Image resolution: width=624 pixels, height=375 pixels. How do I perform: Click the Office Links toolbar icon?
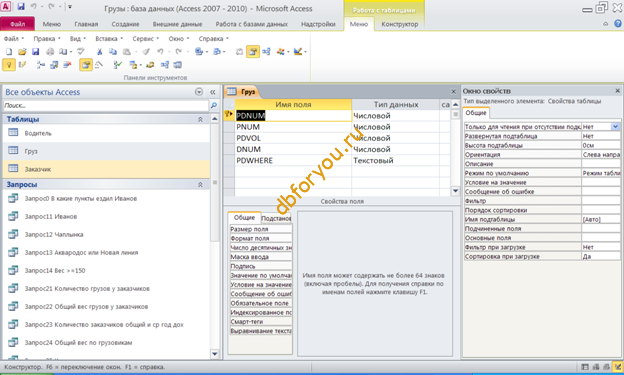click(199, 52)
